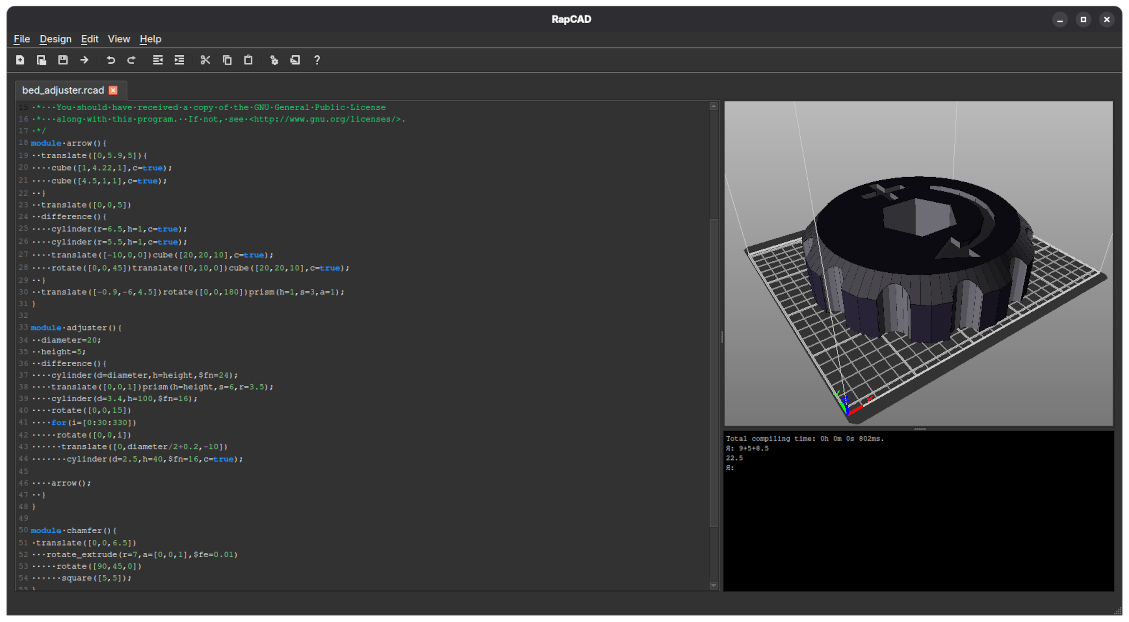The image size is (1129, 622).
Task: Open the File menu
Action: tap(22, 39)
